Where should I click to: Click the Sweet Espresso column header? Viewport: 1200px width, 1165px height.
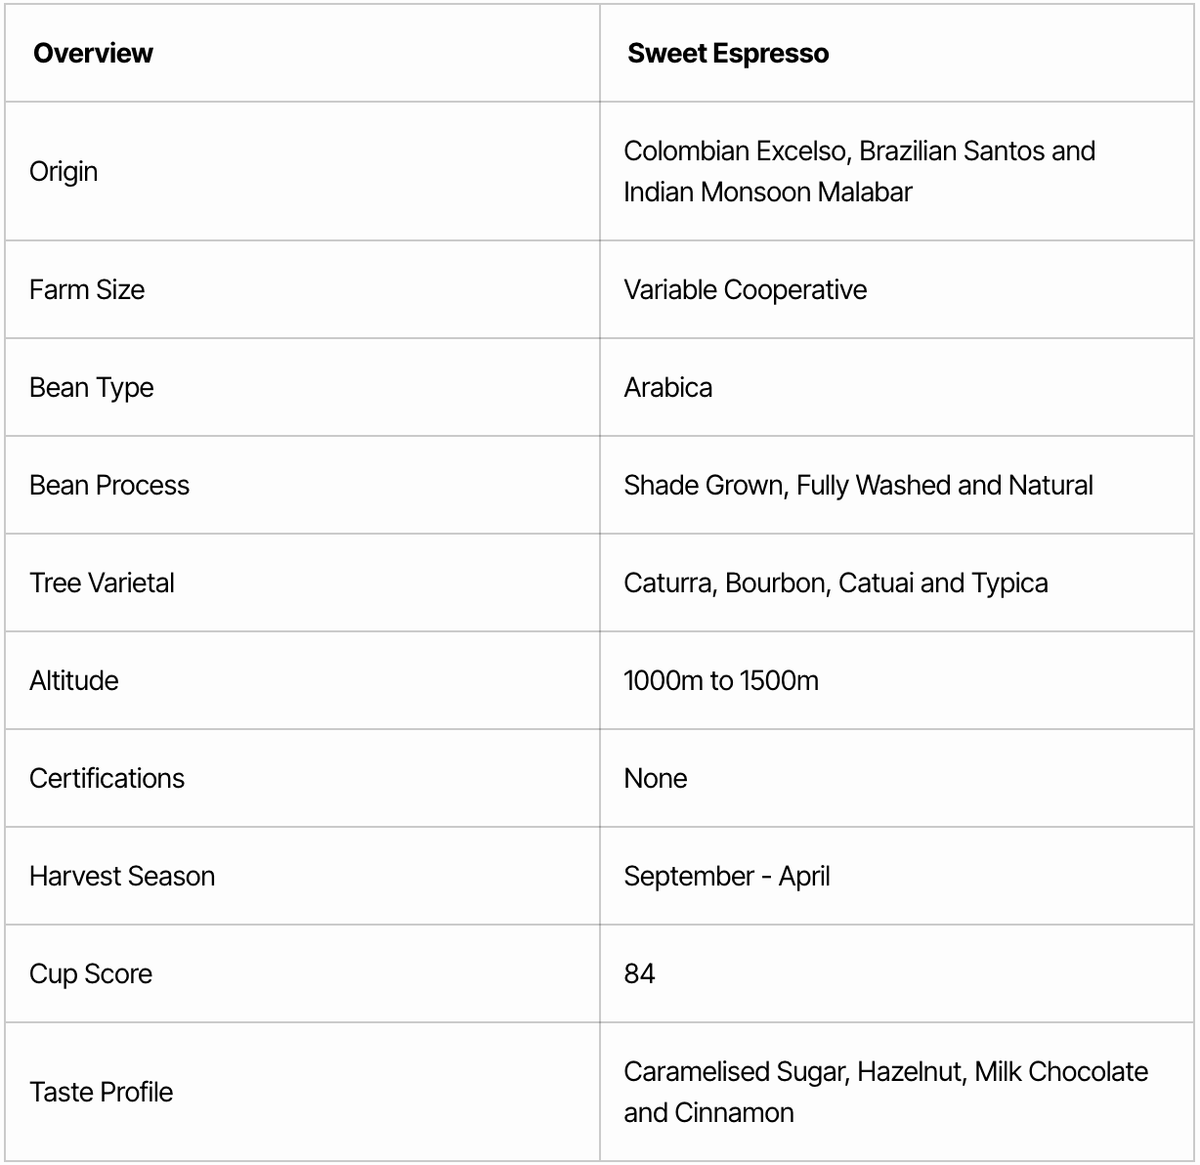tap(728, 53)
